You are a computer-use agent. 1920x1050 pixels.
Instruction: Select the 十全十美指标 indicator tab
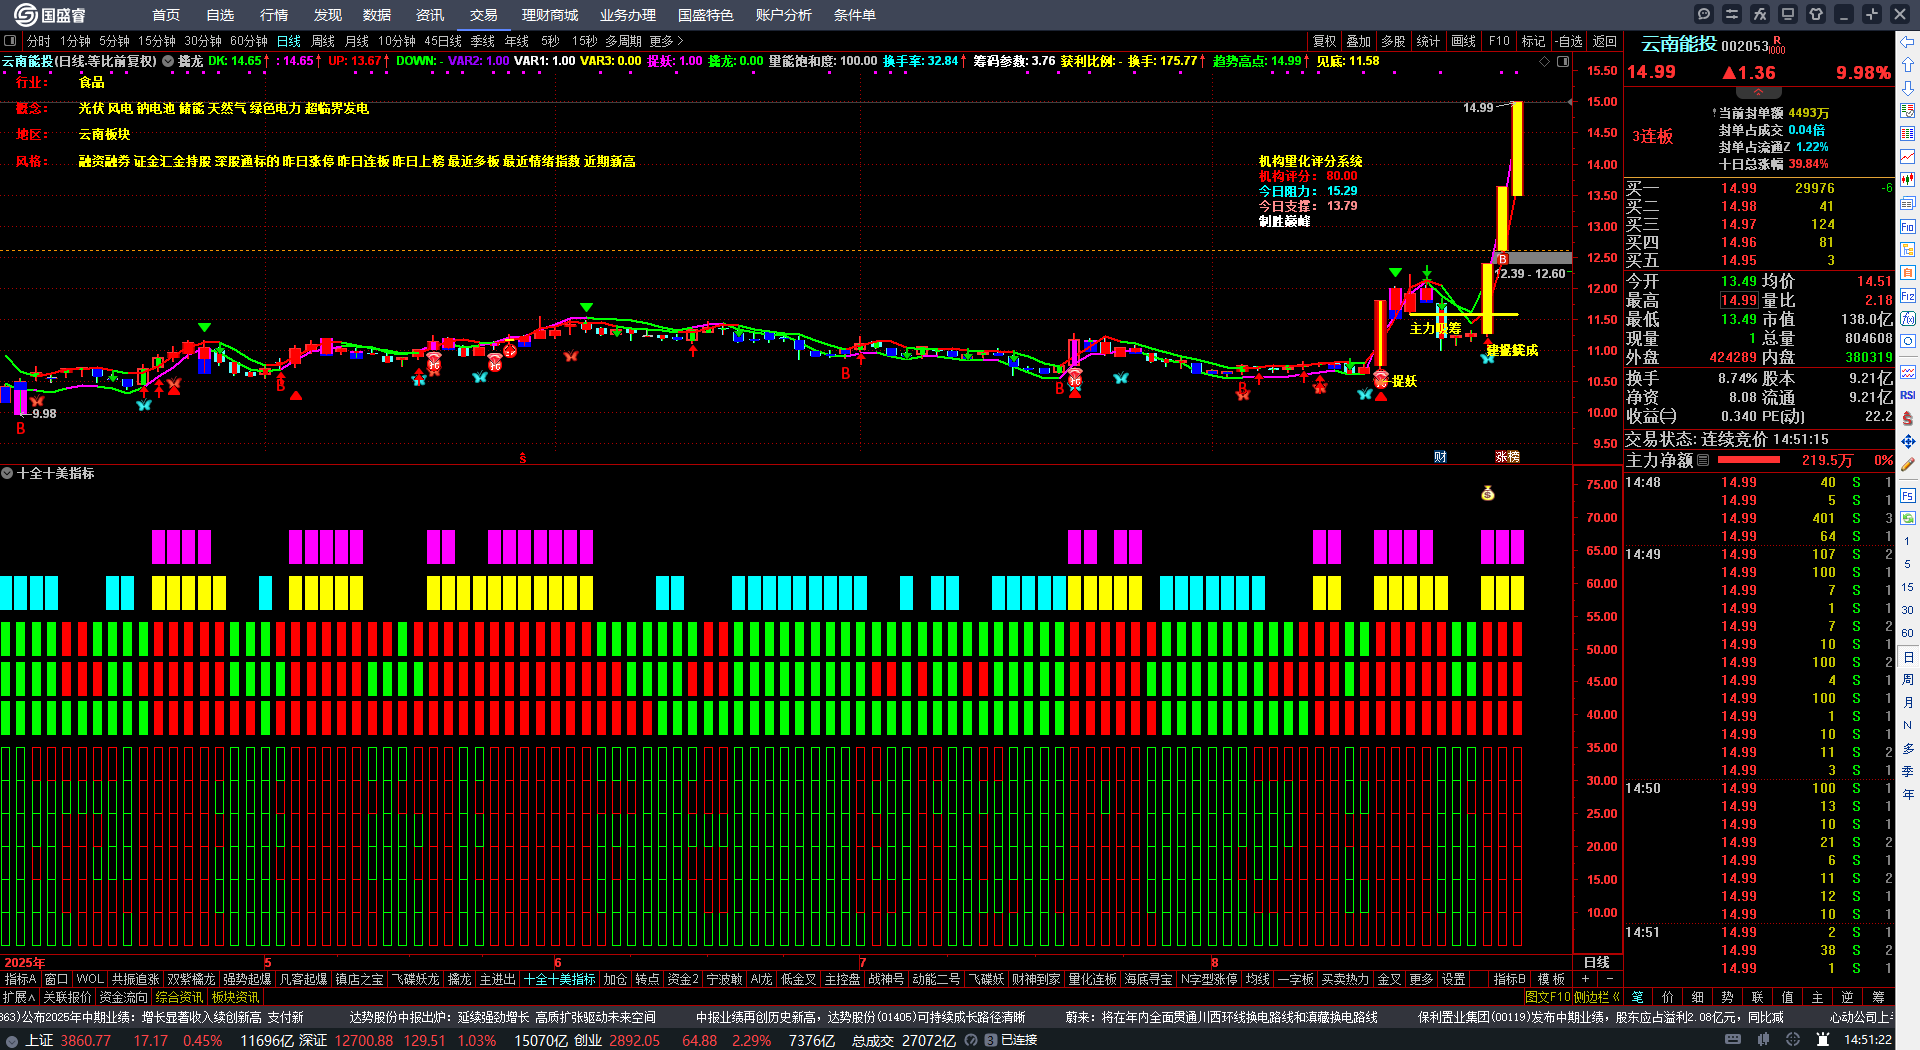560,979
